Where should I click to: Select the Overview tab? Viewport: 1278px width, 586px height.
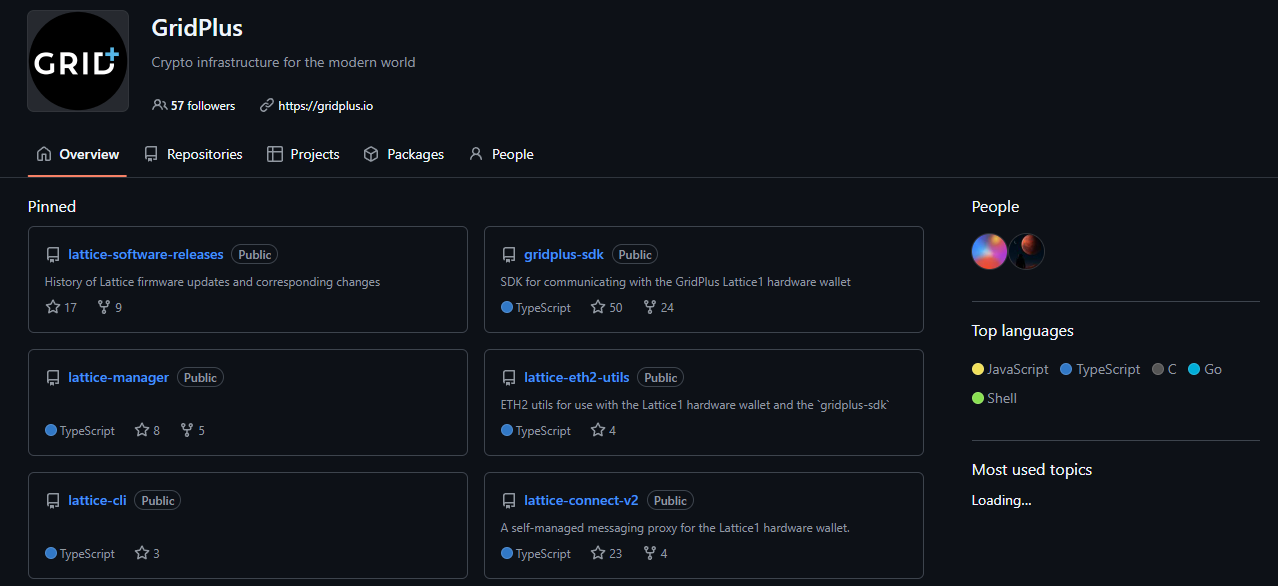point(77,154)
